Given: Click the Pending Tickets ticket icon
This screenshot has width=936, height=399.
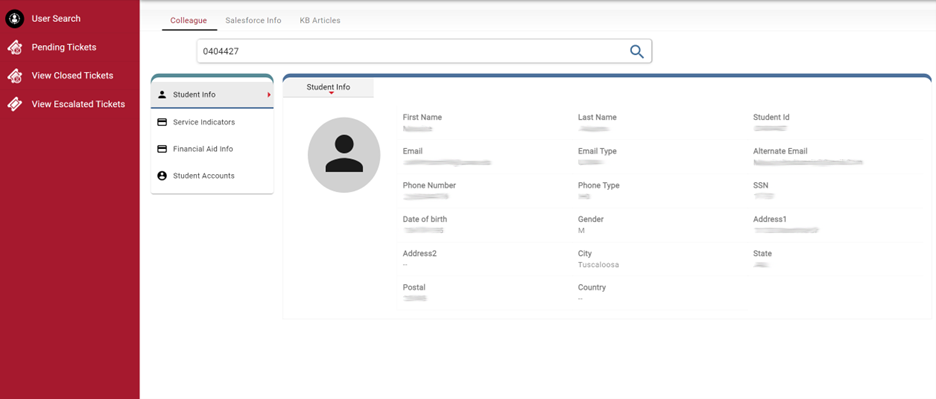Looking at the screenshot, I should coord(15,47).
